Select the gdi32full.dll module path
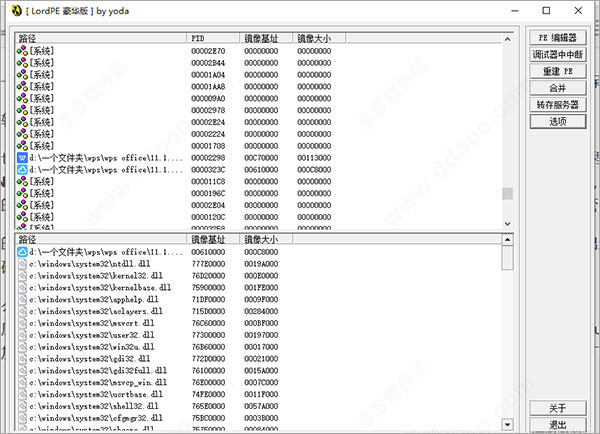 point(98,370)
